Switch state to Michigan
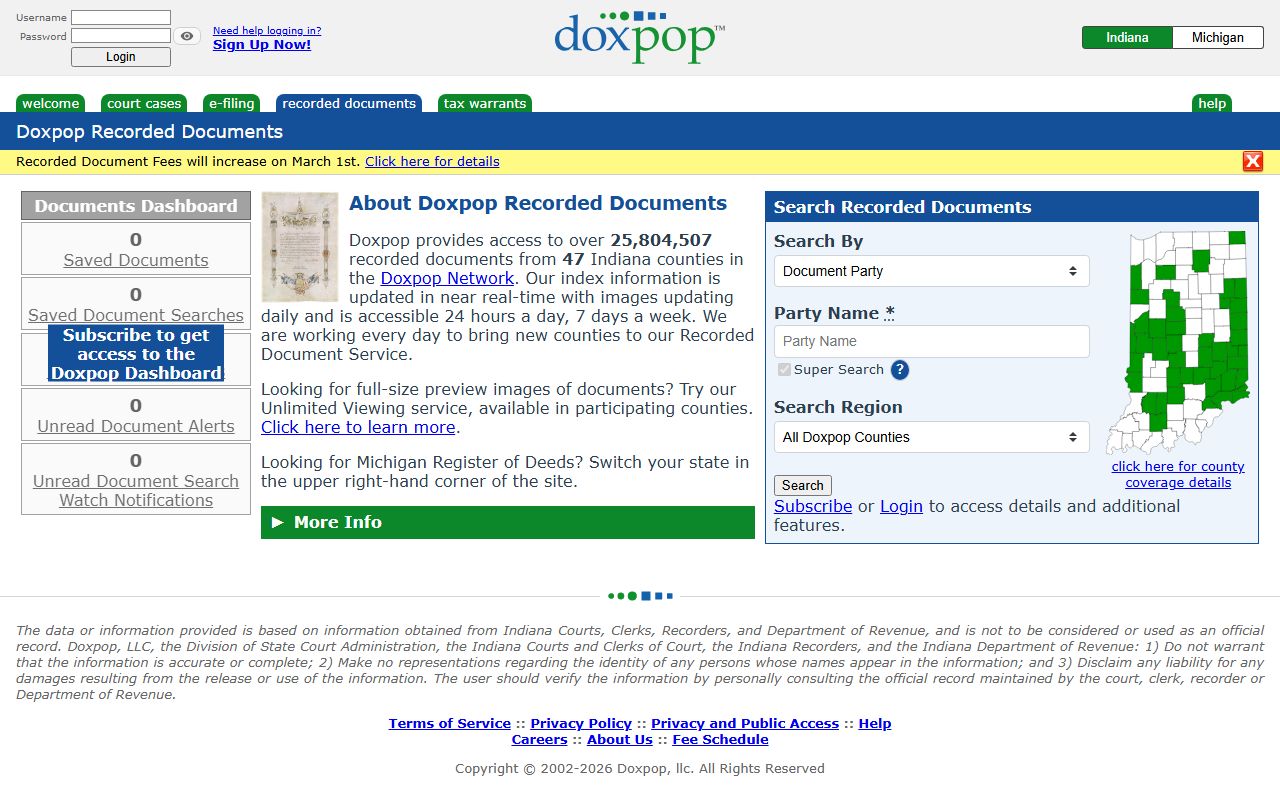This screenshot has width=1280, height=800. 1218,38
